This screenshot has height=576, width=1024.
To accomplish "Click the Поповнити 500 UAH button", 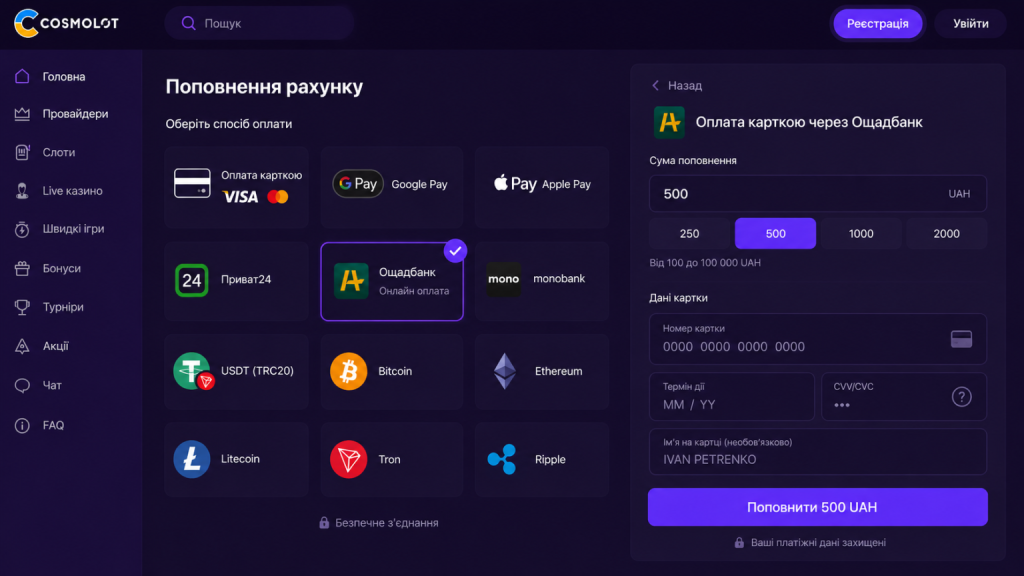I will click(818, 507).
